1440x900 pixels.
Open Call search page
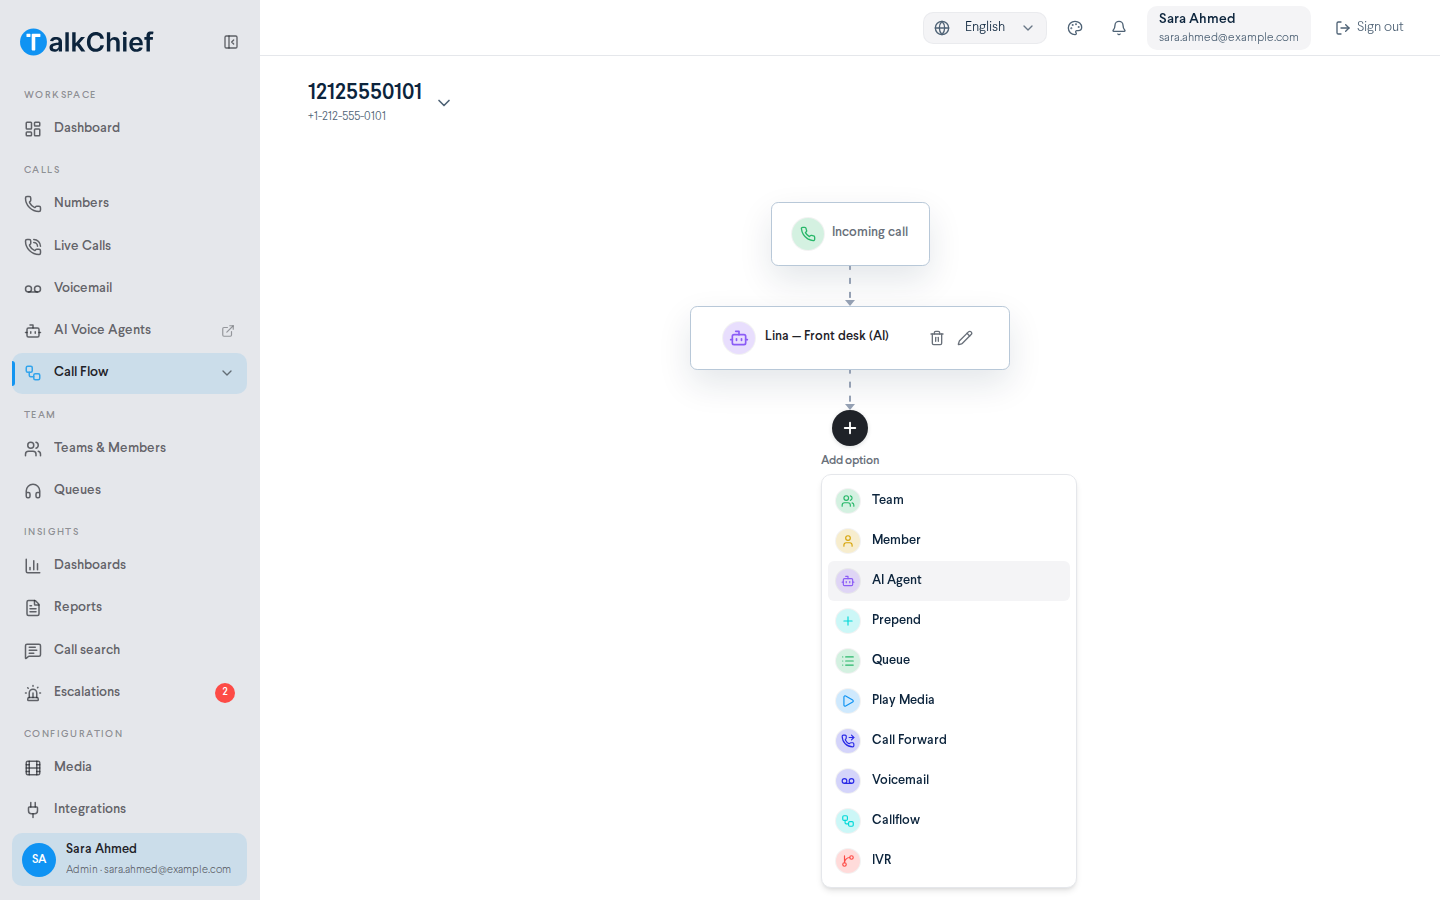click(129, 650)
